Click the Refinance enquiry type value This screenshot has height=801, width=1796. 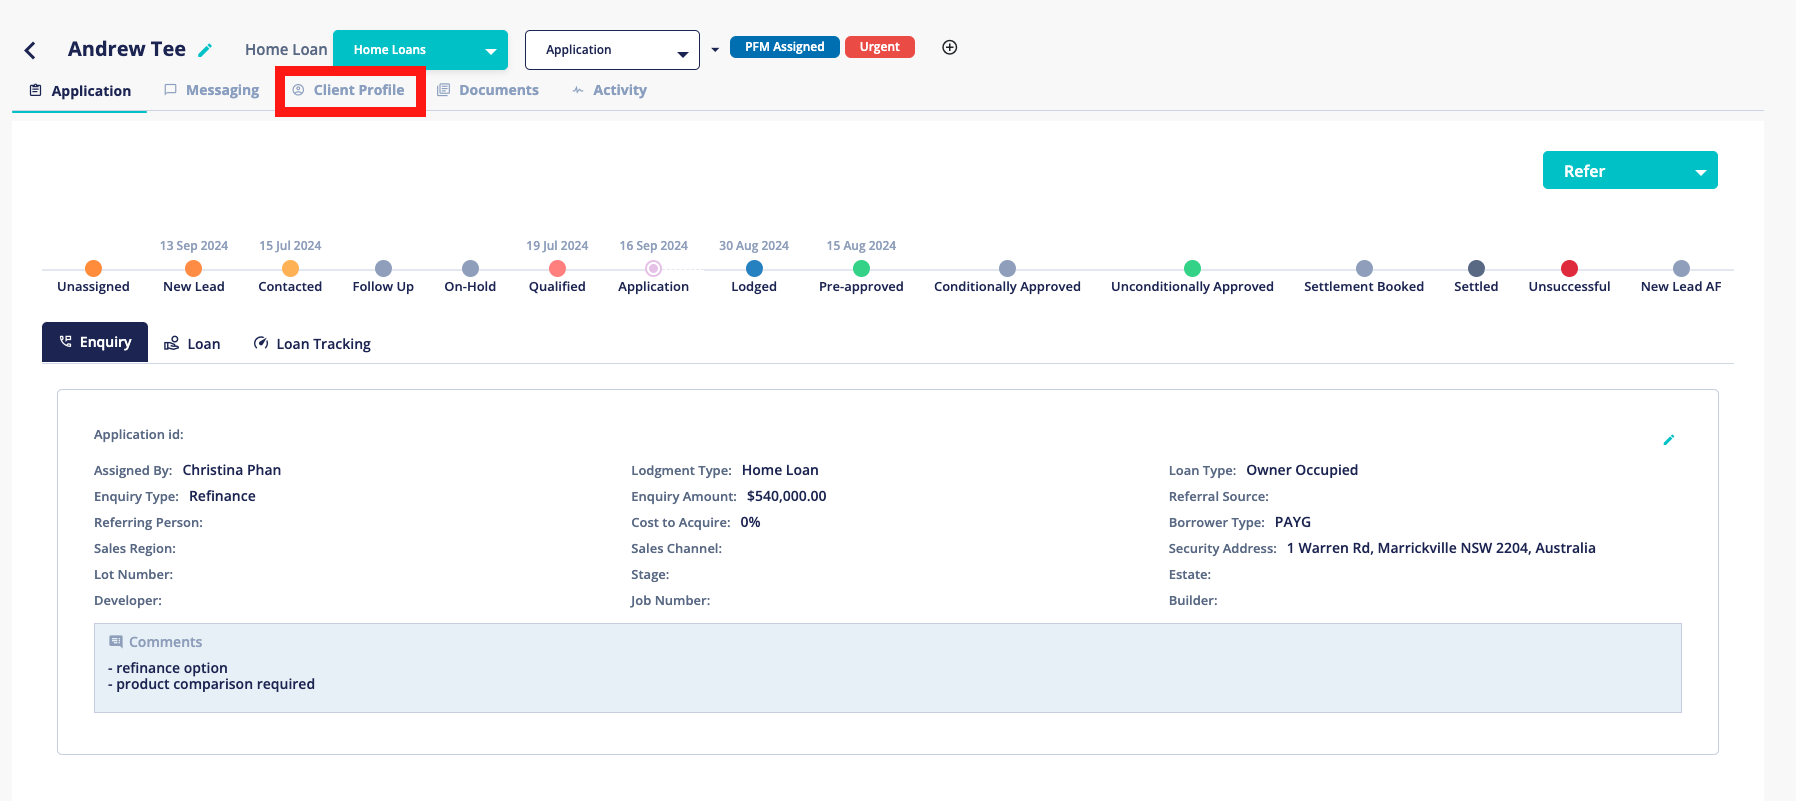pyautogui.click(x=222, y=496)
